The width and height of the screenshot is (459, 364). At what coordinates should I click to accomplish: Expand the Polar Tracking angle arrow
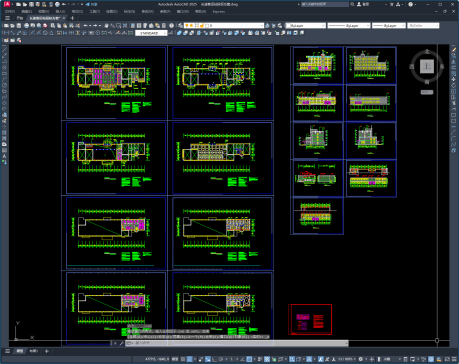click(x=227, y=359)
